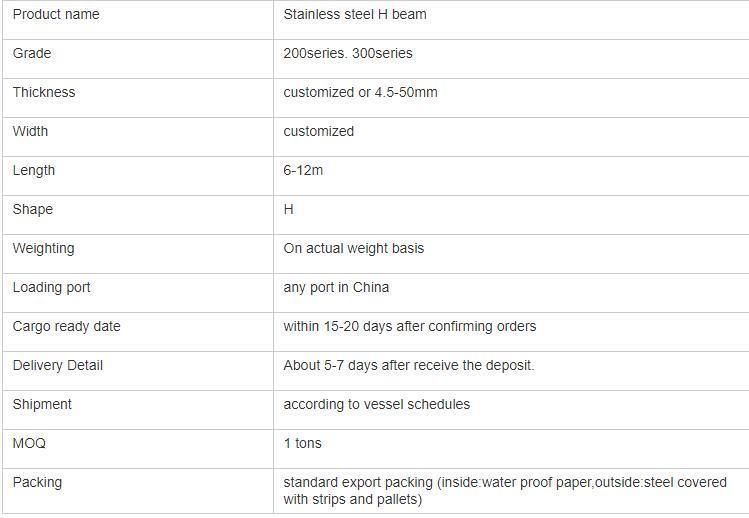Click the 'Length' row label
749x518 pixels.
point(33,170)
